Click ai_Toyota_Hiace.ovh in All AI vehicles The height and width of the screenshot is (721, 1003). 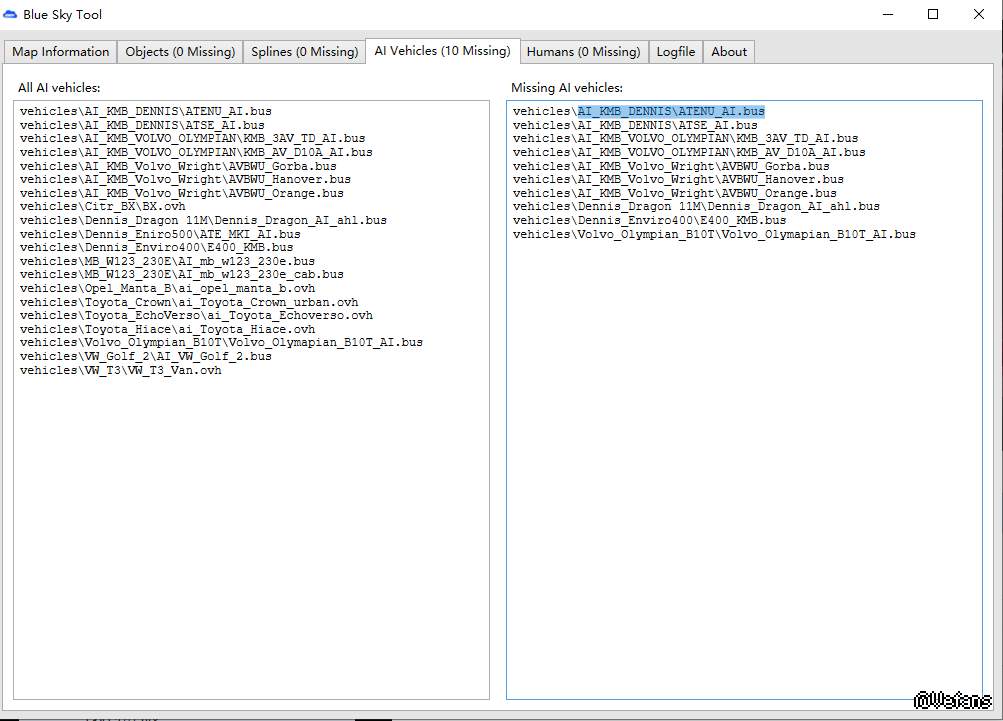[x=167, y=329]
